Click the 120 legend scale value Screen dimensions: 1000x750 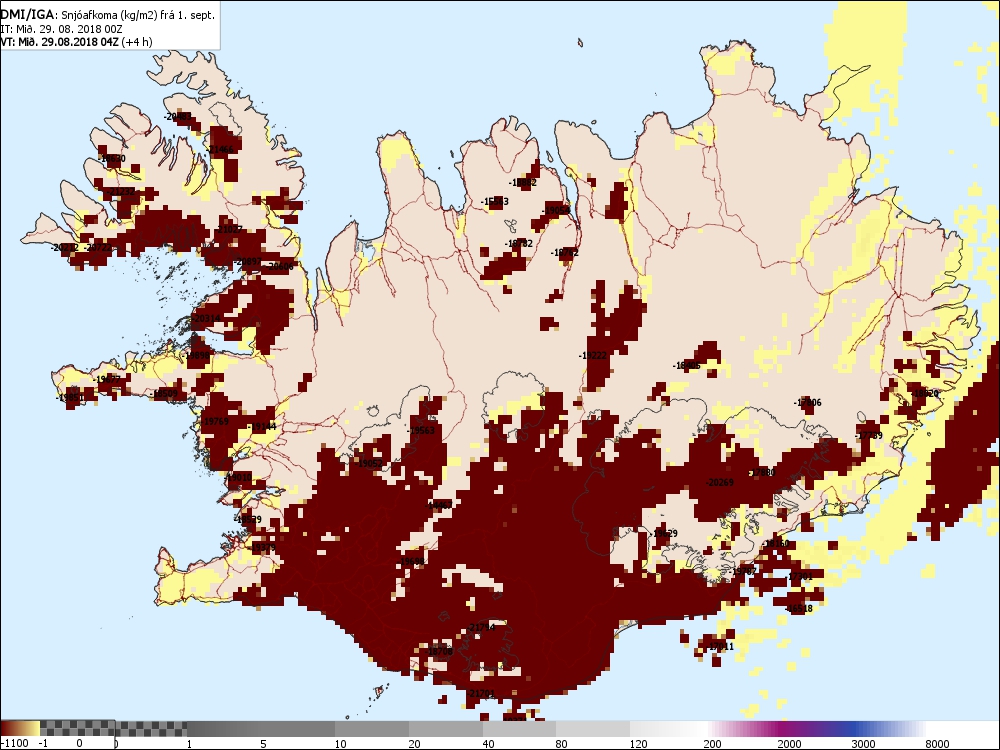point(638,743)
